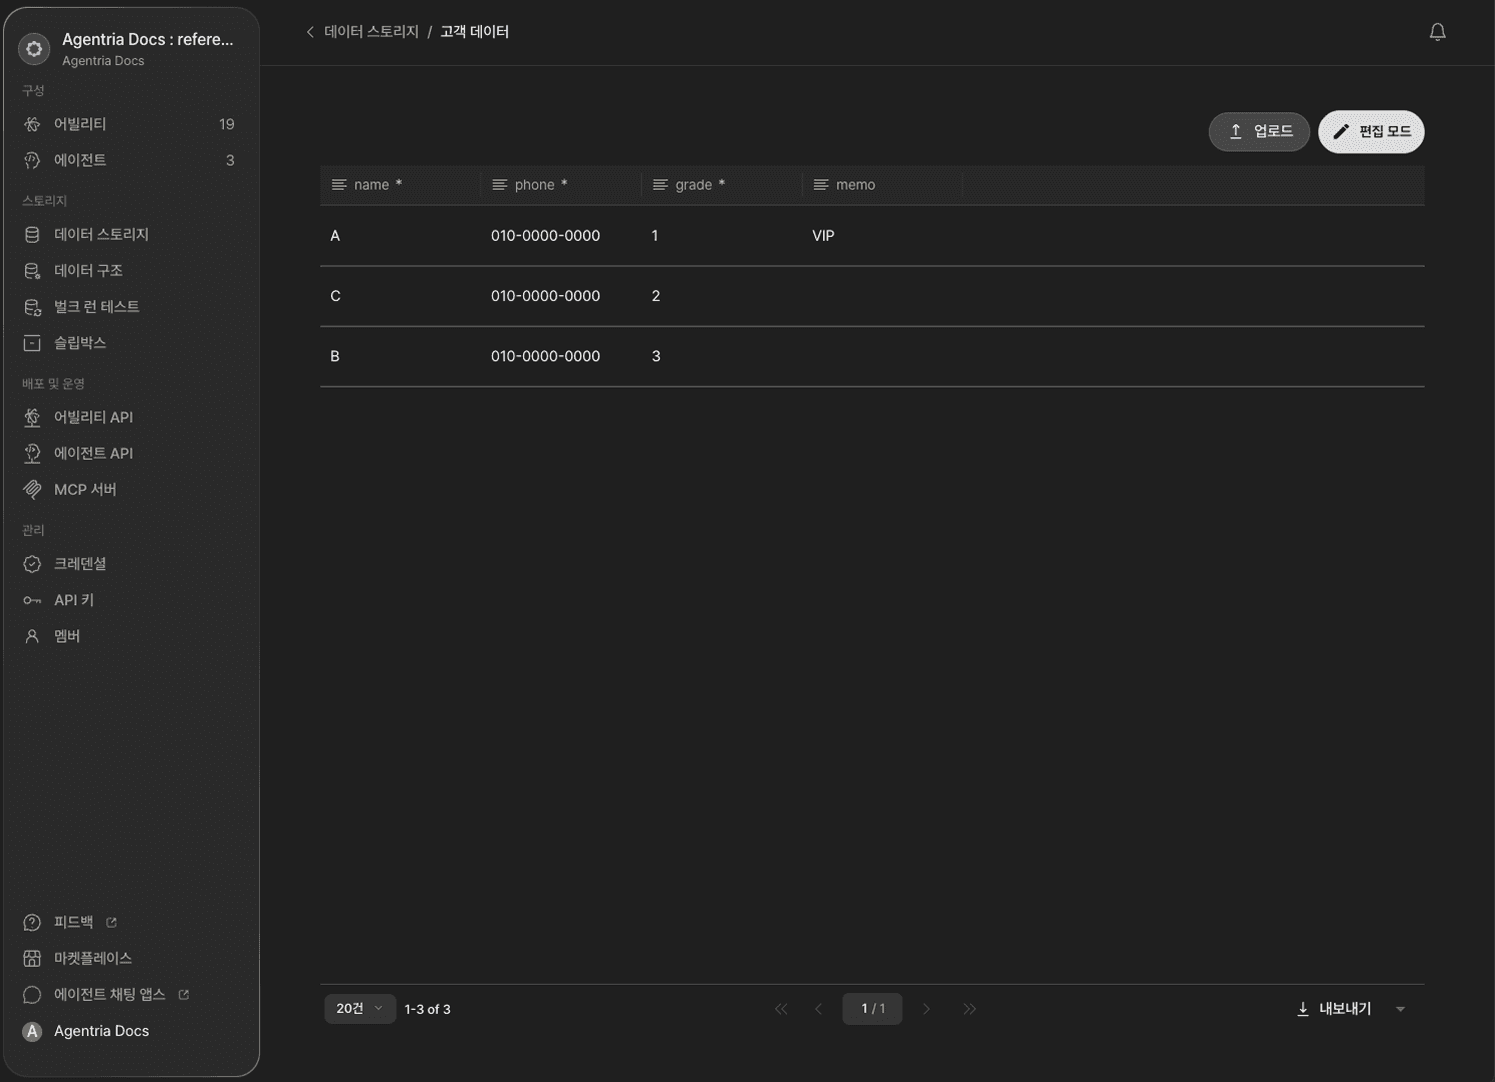Click the phone column header
Image resolution: width=1495 pixels, height=1082 pixels.
click(561, 185)
